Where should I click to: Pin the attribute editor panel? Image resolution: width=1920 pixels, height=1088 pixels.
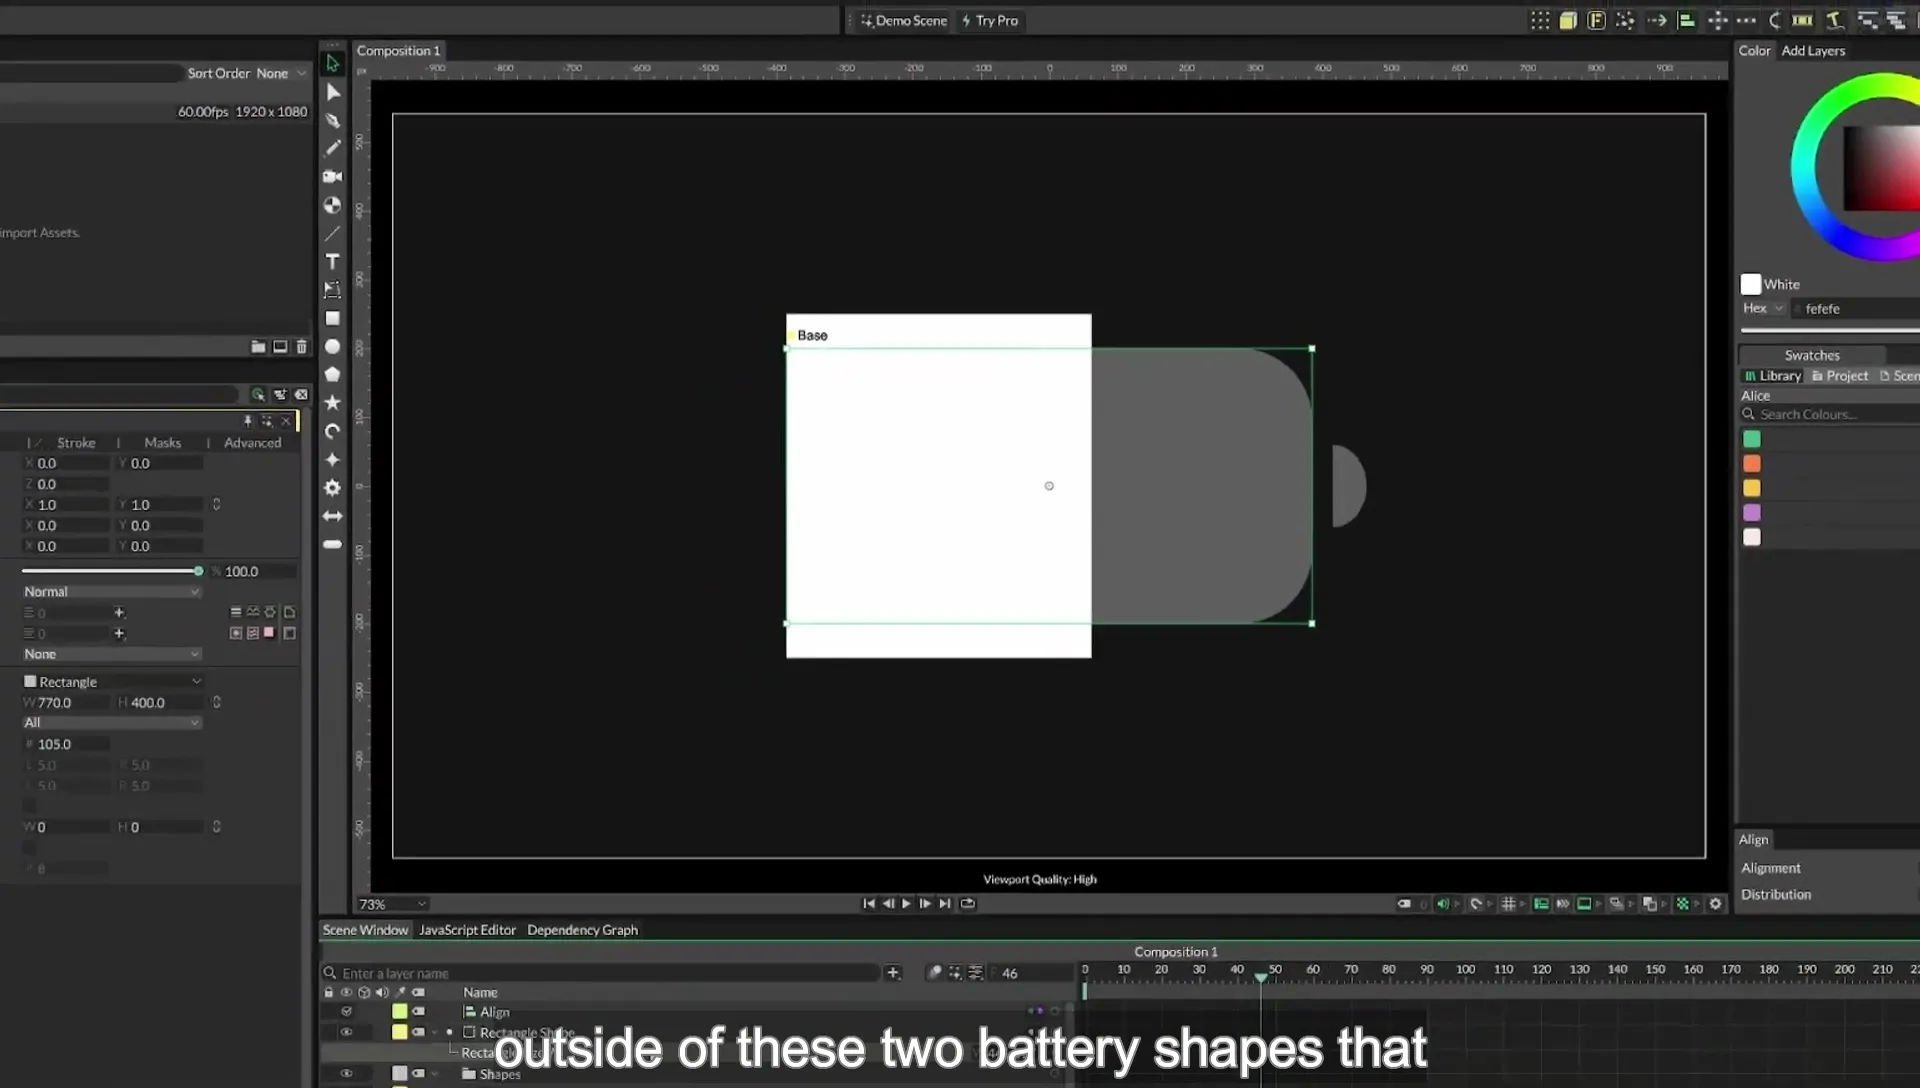[x=248, y=421]
